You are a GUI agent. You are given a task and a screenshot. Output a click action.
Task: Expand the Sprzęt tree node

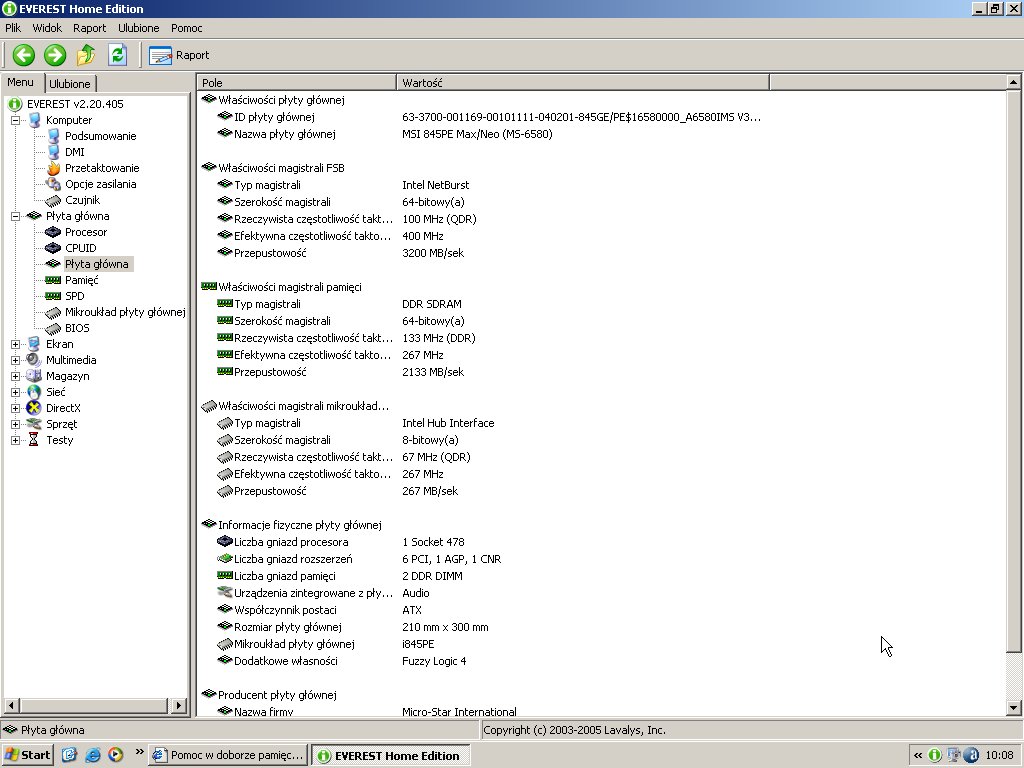pos(16,424)
